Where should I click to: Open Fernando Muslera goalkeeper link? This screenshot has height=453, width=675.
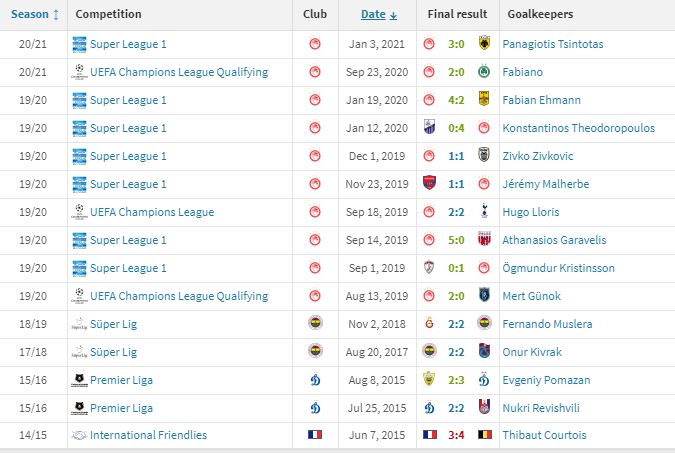coord(547,324)
